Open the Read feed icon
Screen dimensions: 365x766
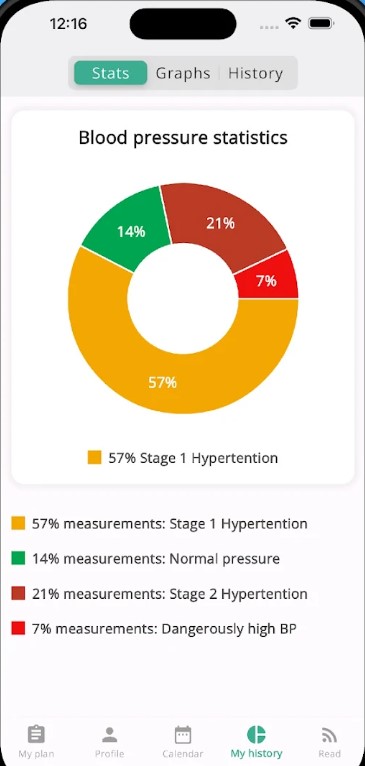(x=329, y=735)
